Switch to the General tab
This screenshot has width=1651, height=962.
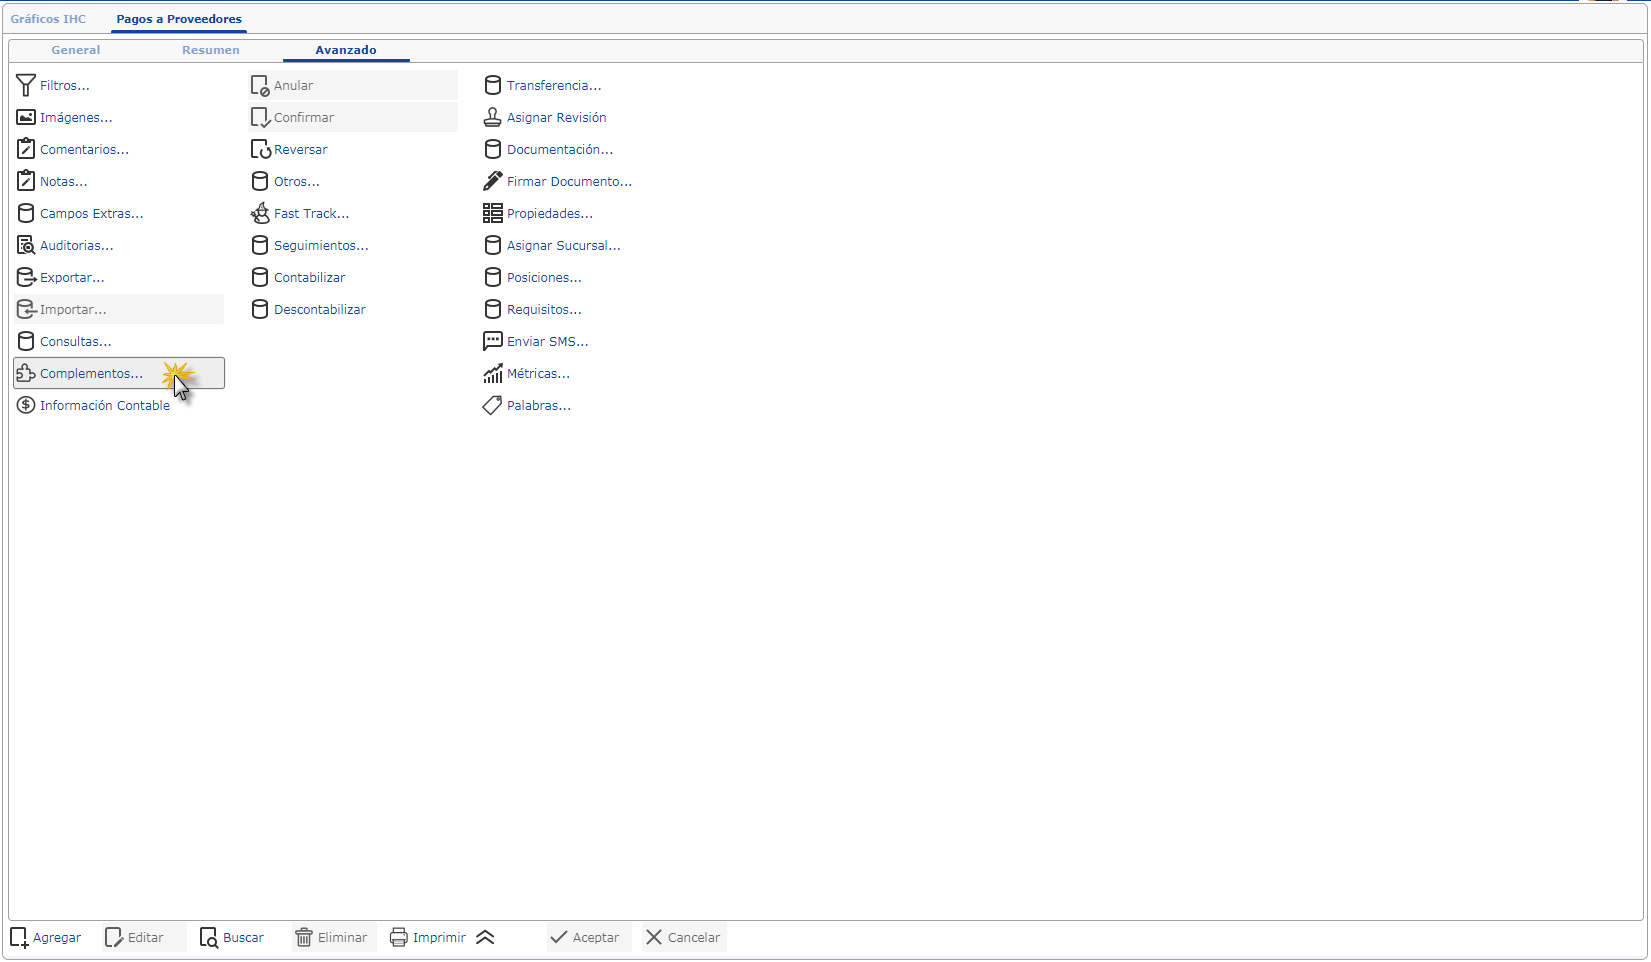pos(76,50)
